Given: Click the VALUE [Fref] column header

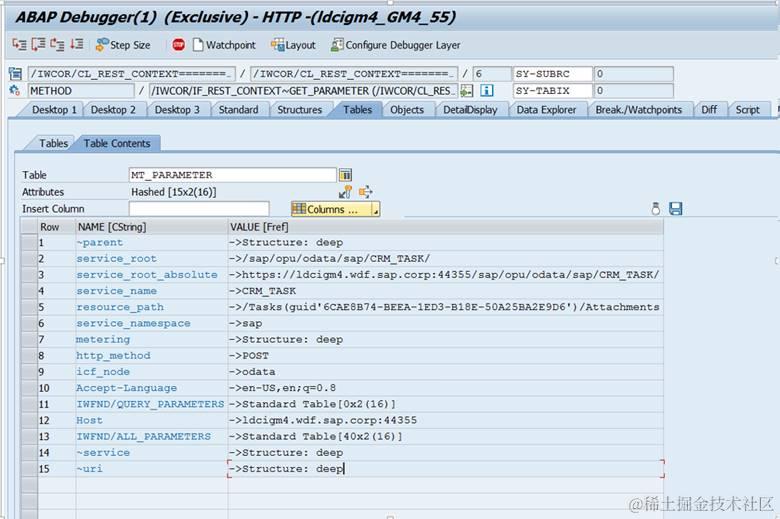Looking at the screenshot, I should (445, 227).
